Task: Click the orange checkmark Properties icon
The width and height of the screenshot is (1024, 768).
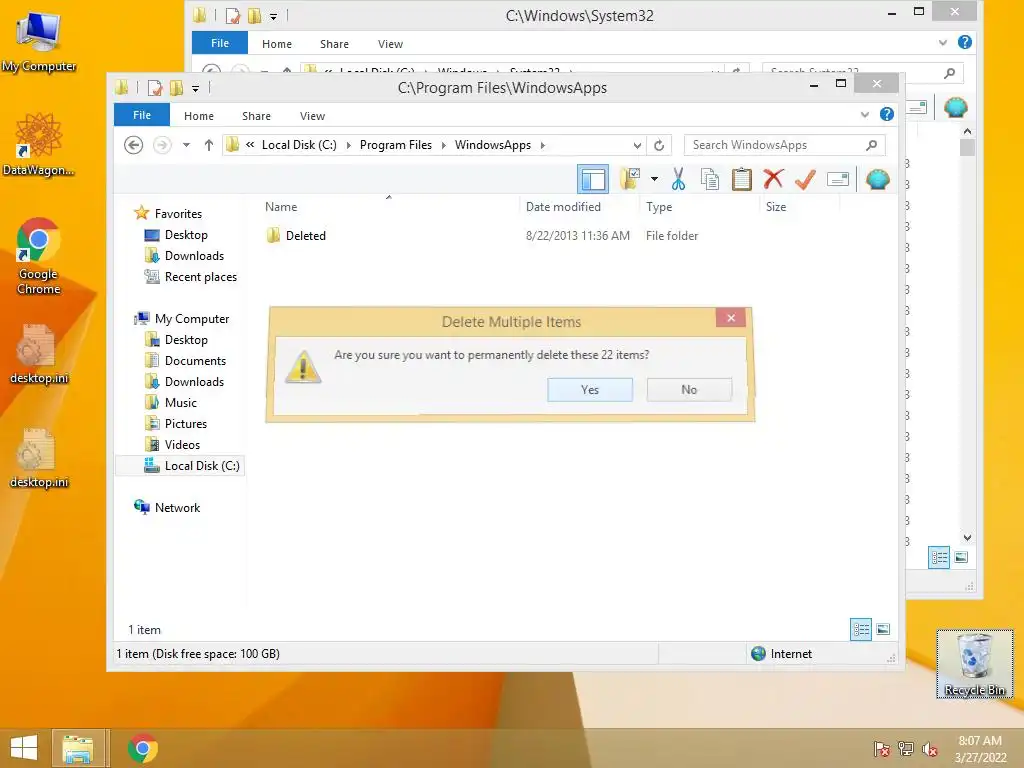Action: click(805, 179)
